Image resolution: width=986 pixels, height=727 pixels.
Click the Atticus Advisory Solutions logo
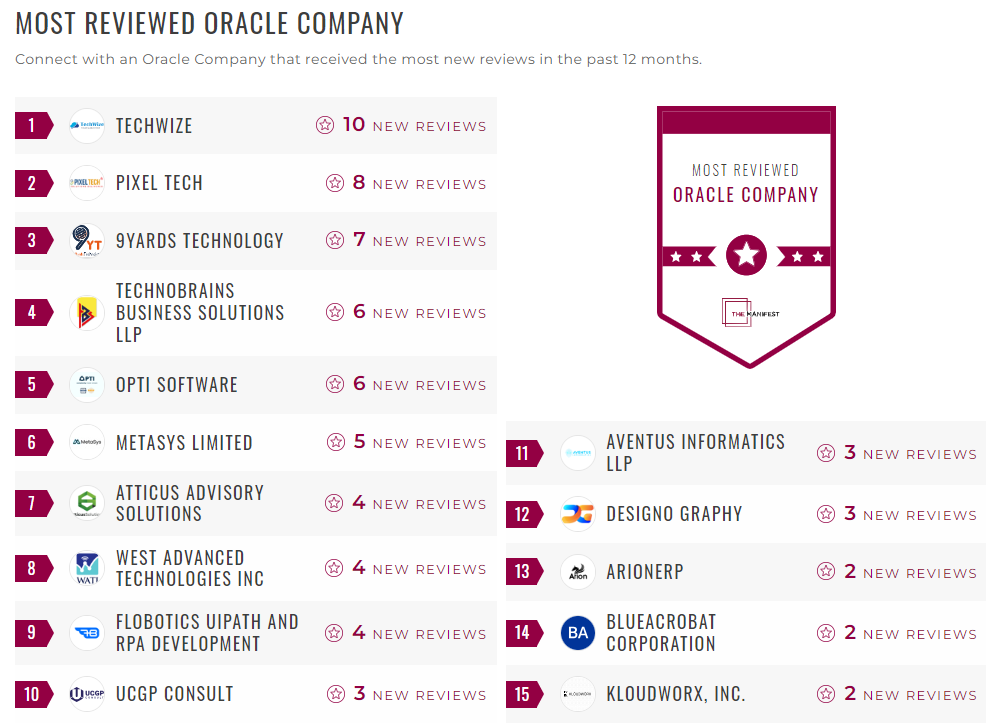87,503
